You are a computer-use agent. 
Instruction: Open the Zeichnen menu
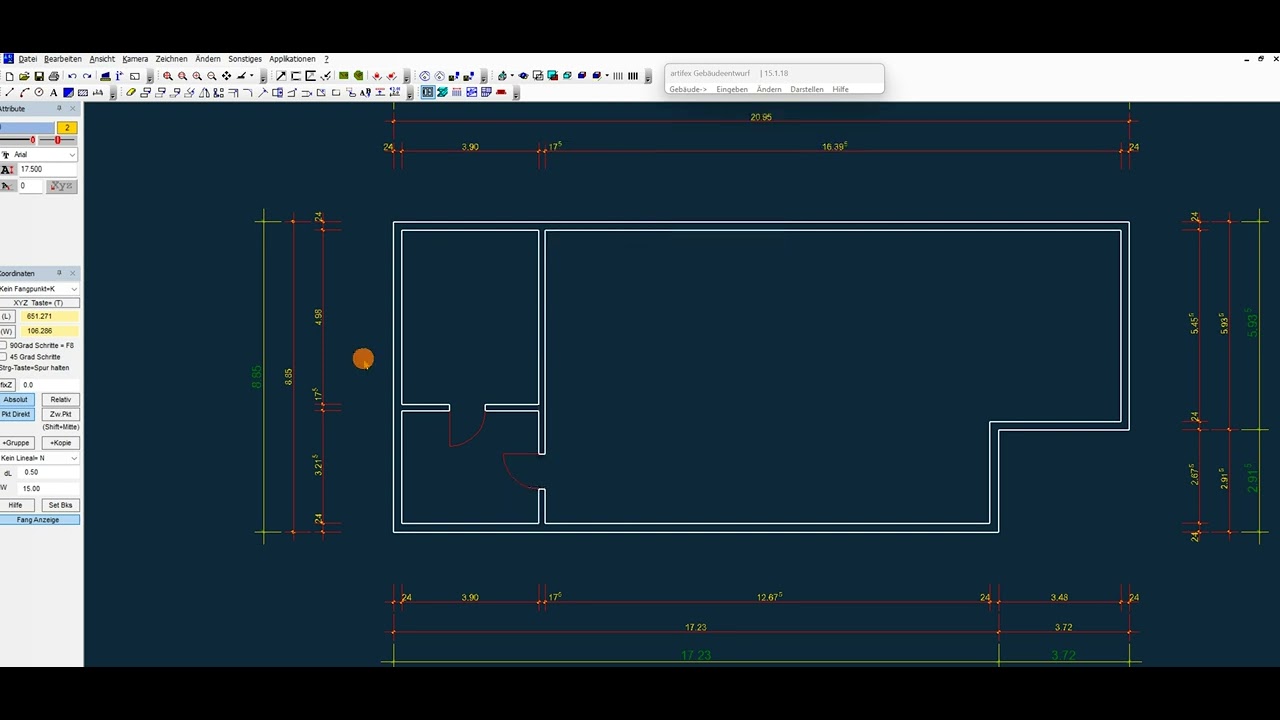coord(171,59)
